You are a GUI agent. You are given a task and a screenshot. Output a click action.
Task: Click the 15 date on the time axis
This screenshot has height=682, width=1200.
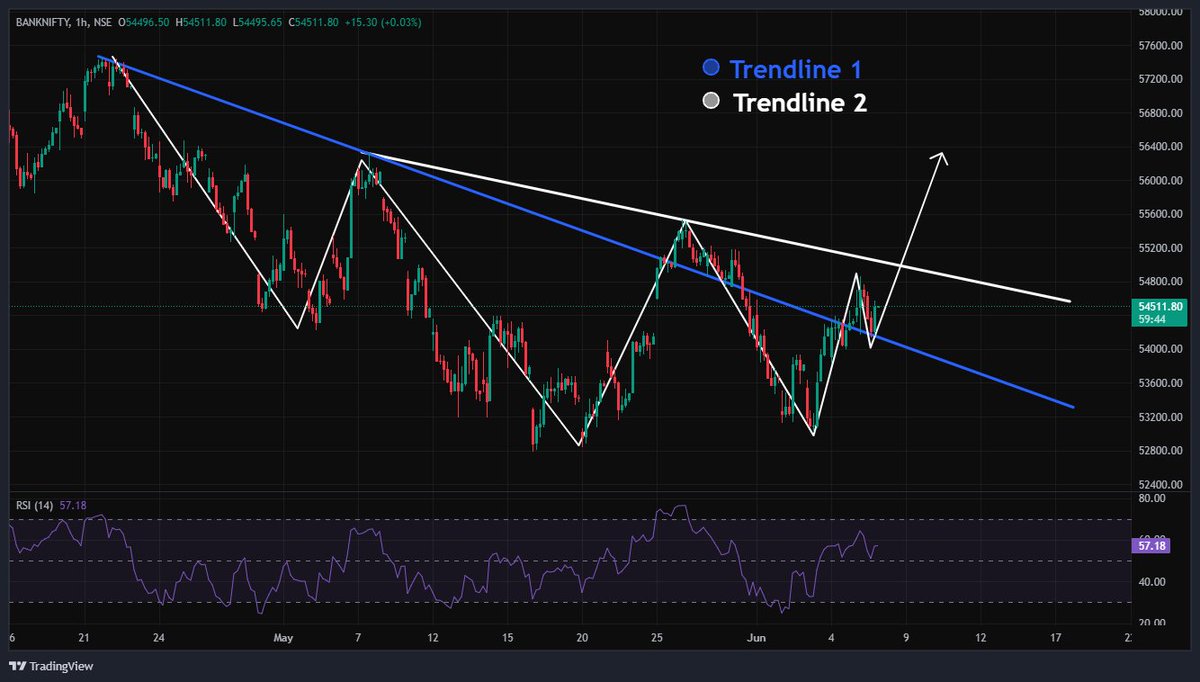point(507,637)
